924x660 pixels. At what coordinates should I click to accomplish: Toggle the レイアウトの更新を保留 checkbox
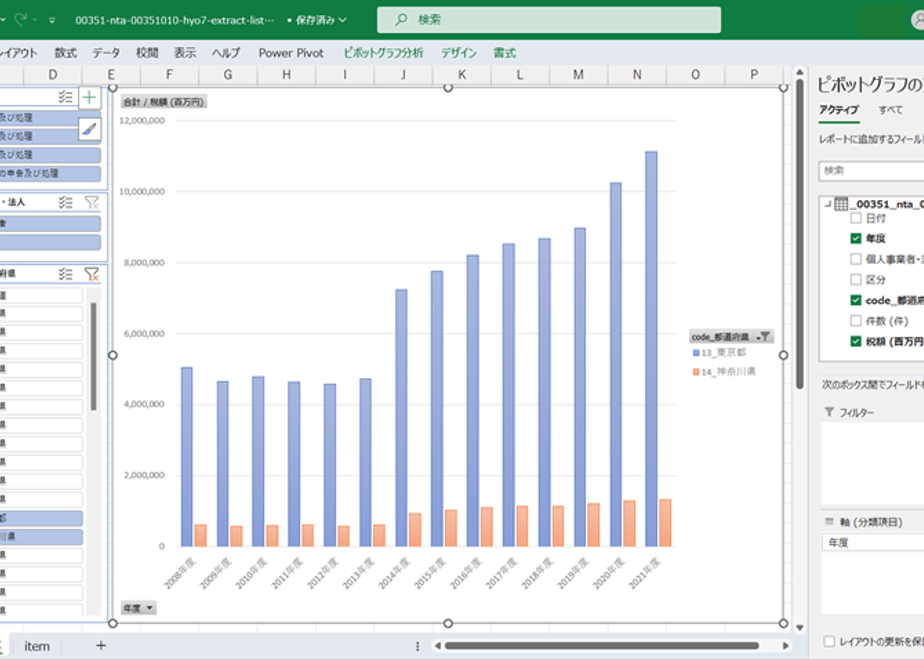(x=829, y=641)
